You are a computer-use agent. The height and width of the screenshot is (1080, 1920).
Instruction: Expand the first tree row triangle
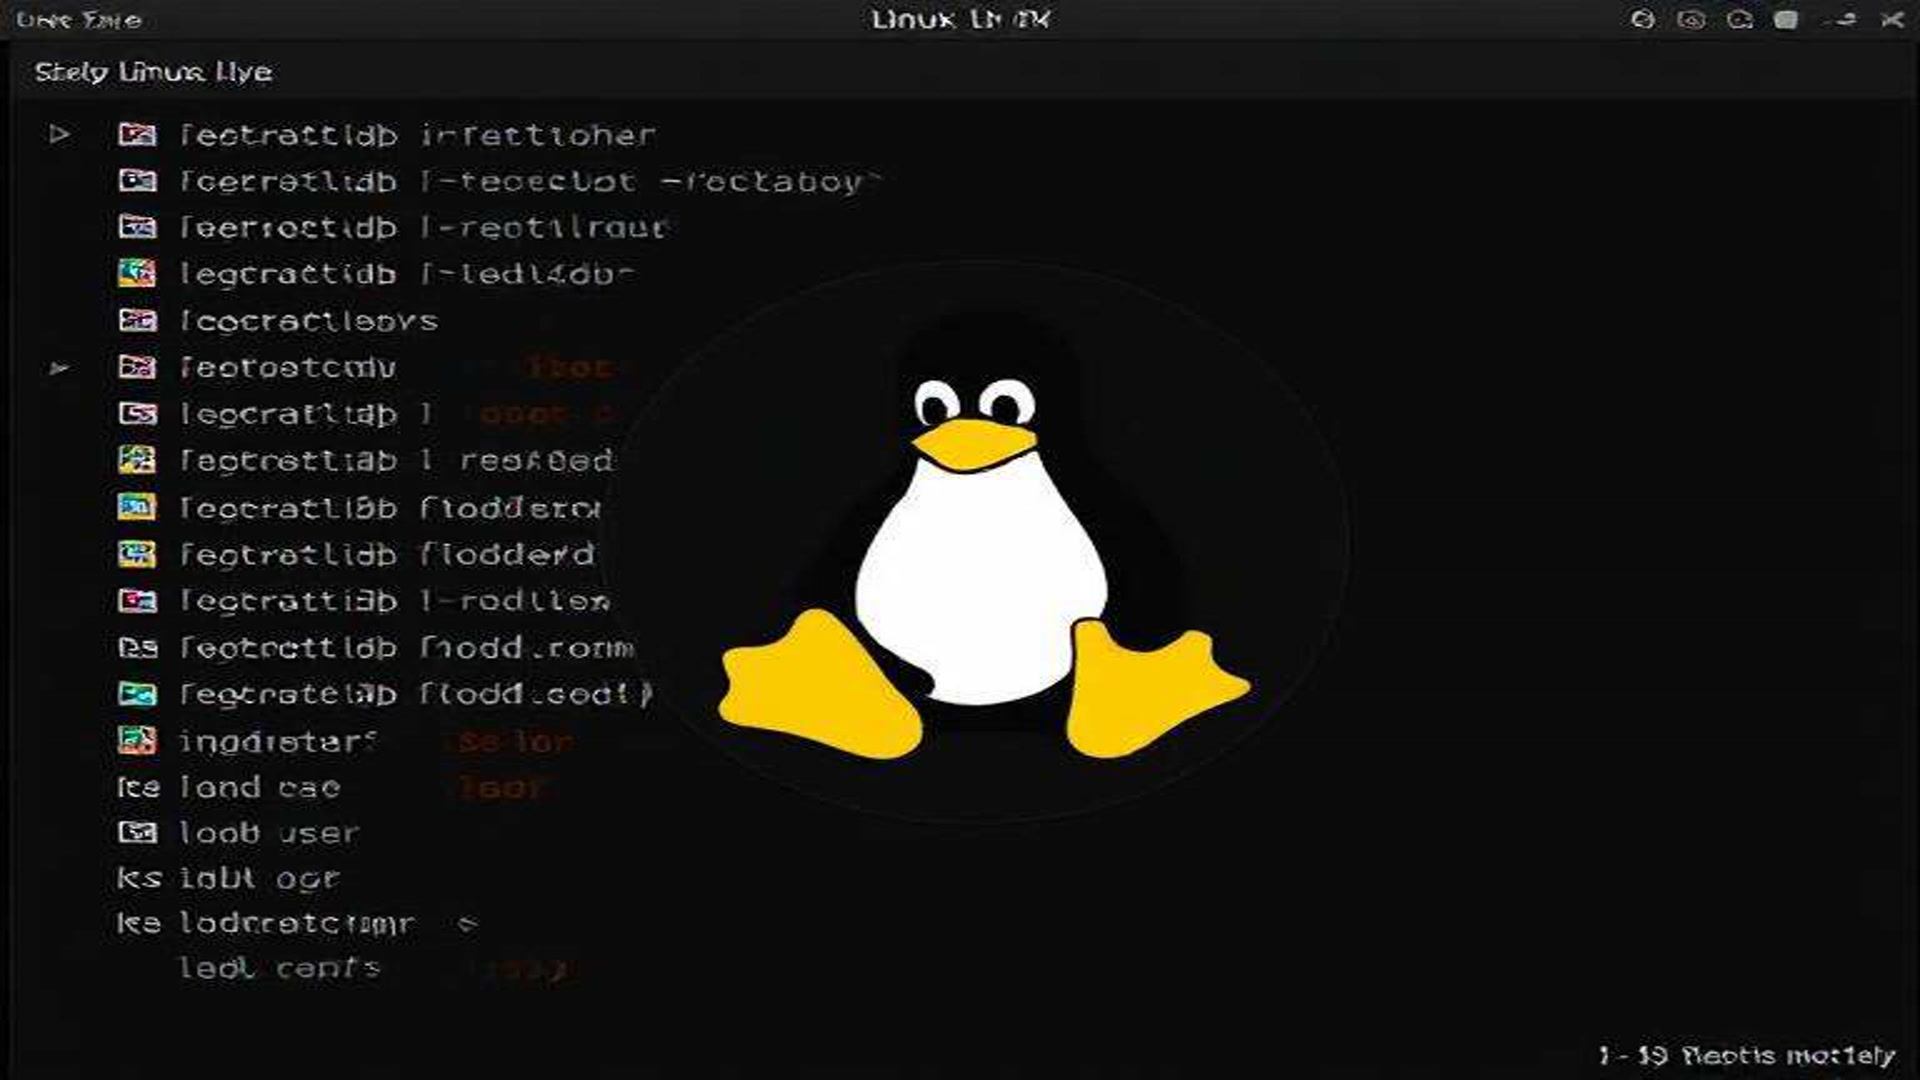(59, 134)
